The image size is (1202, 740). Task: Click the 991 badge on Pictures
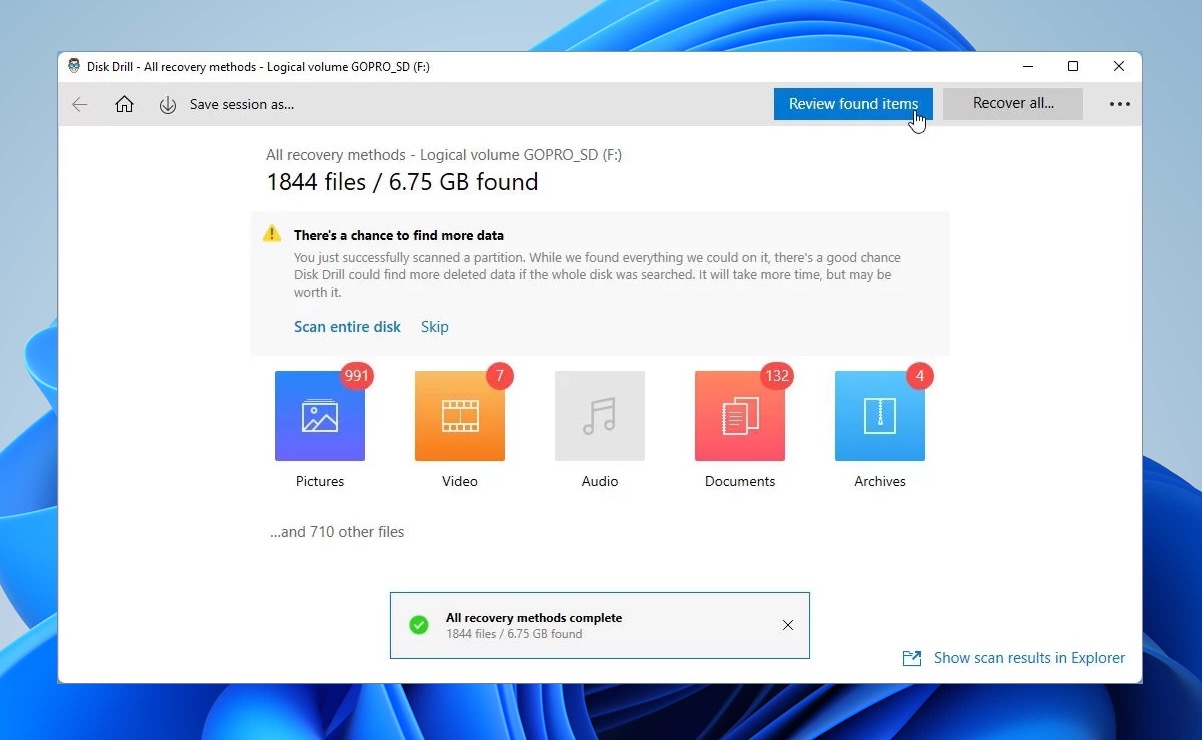pos(356,376)
